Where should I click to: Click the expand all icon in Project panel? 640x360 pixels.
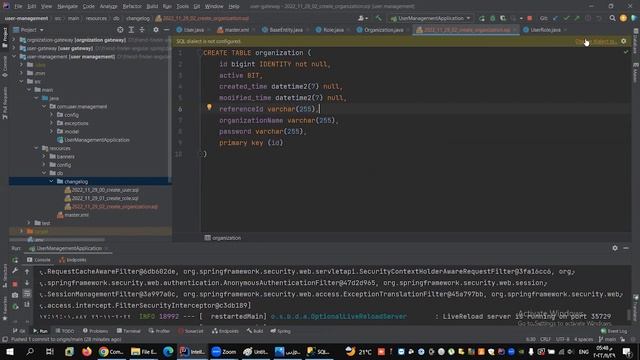pos(131,30)
